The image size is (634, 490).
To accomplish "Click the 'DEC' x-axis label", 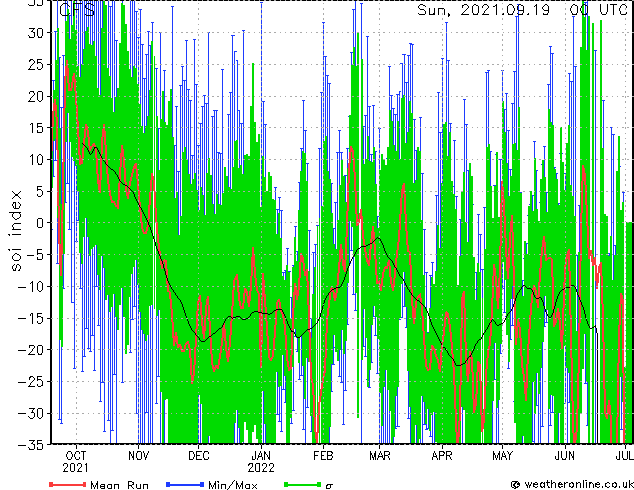I will (x=199, y=456).
